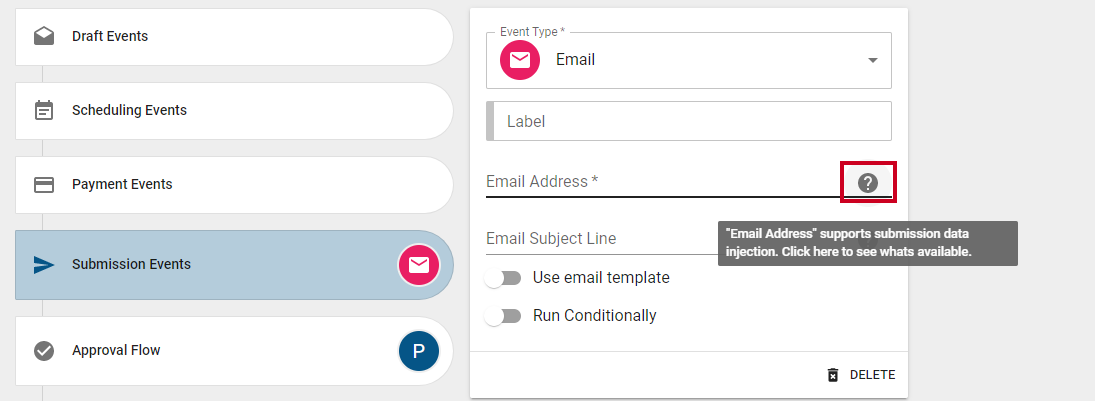Click the trash icon next to Delete

(832, 375)
